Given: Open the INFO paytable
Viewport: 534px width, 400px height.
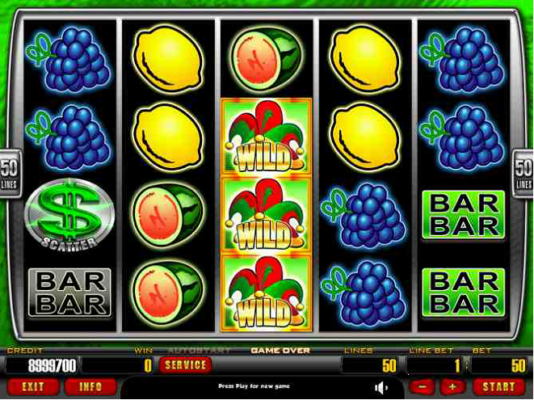Looking at the screenshot, I should (91, 387).
